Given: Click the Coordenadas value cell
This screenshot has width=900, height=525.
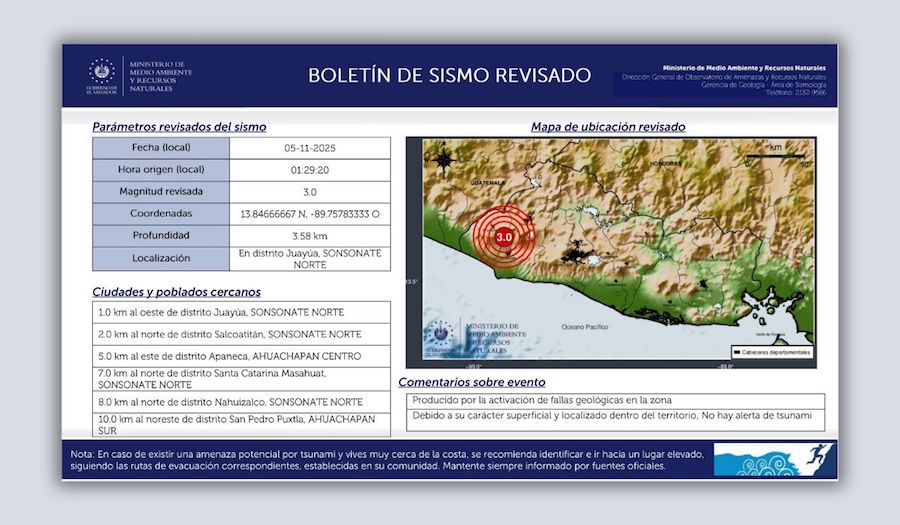Looking at the screenshot, I should [310, 214].
